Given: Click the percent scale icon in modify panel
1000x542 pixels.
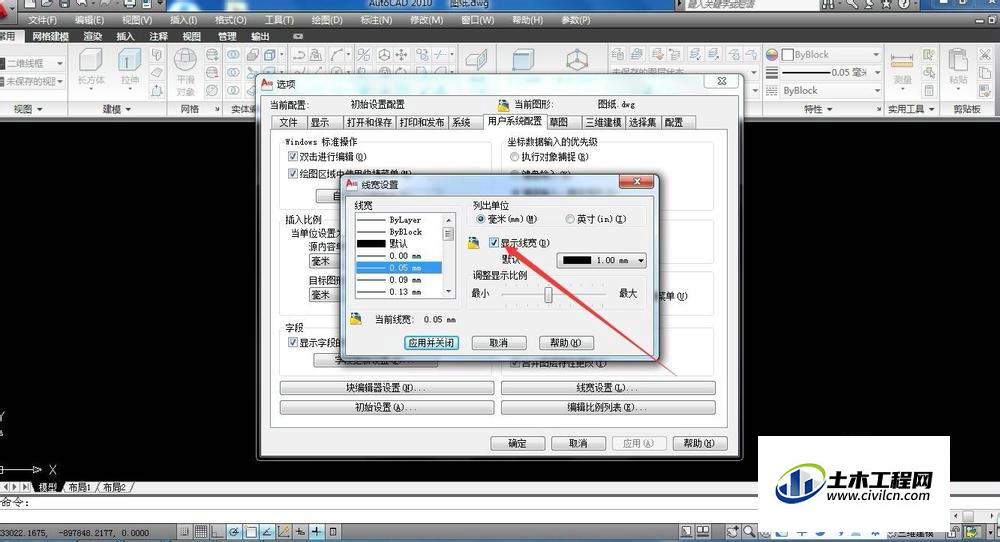Looking at the screenshot, I should click(364, 55).
